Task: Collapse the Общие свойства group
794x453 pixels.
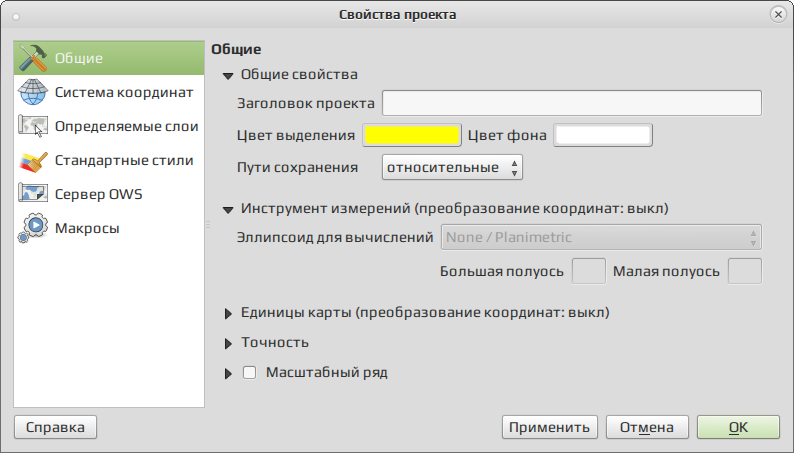Action: point(228,76)
